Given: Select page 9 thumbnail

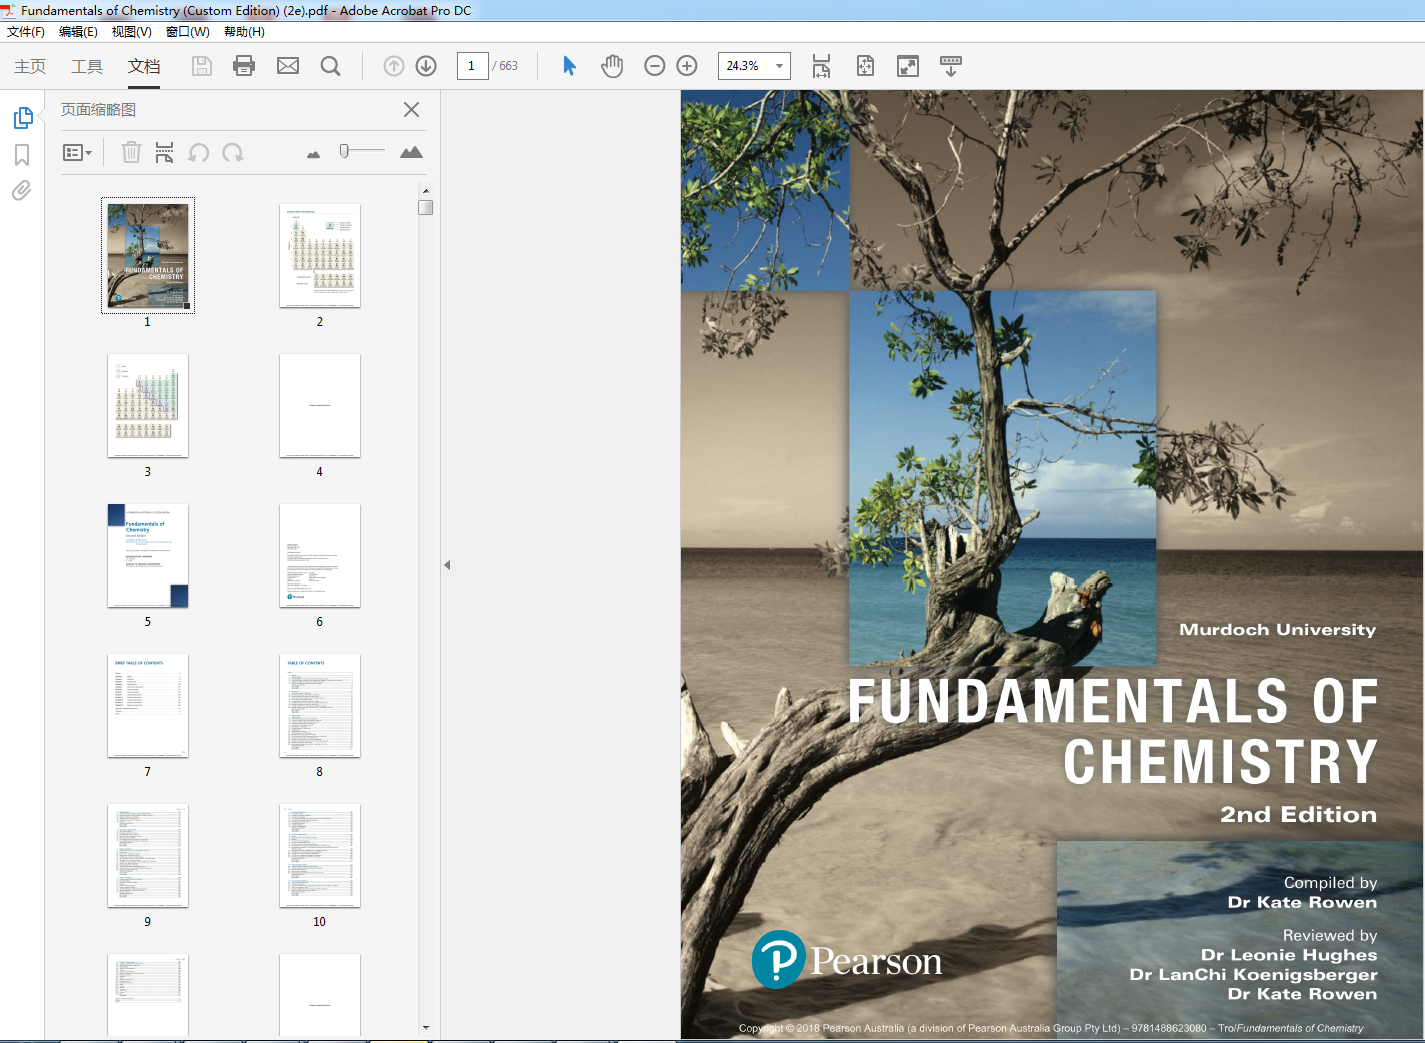Looking at the screenshot, I should (x=148, y=856).
